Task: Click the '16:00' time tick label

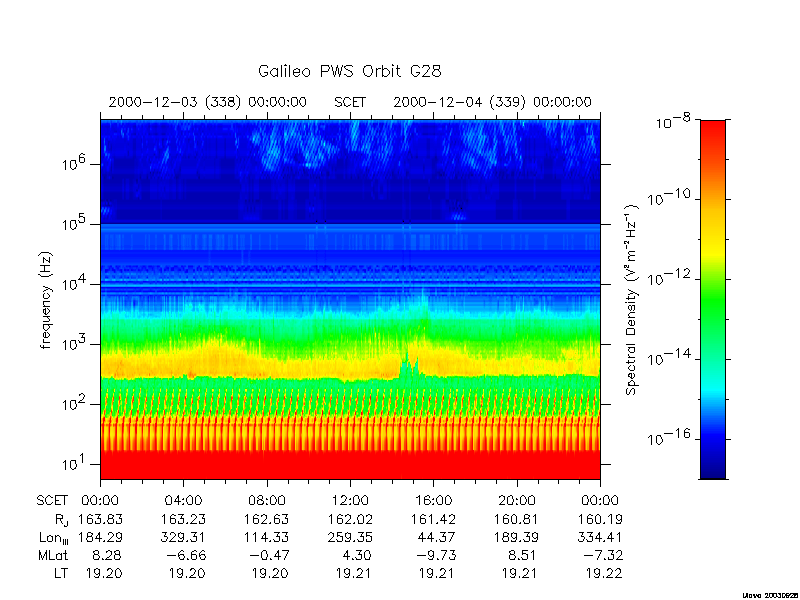Action: (433, 501)
